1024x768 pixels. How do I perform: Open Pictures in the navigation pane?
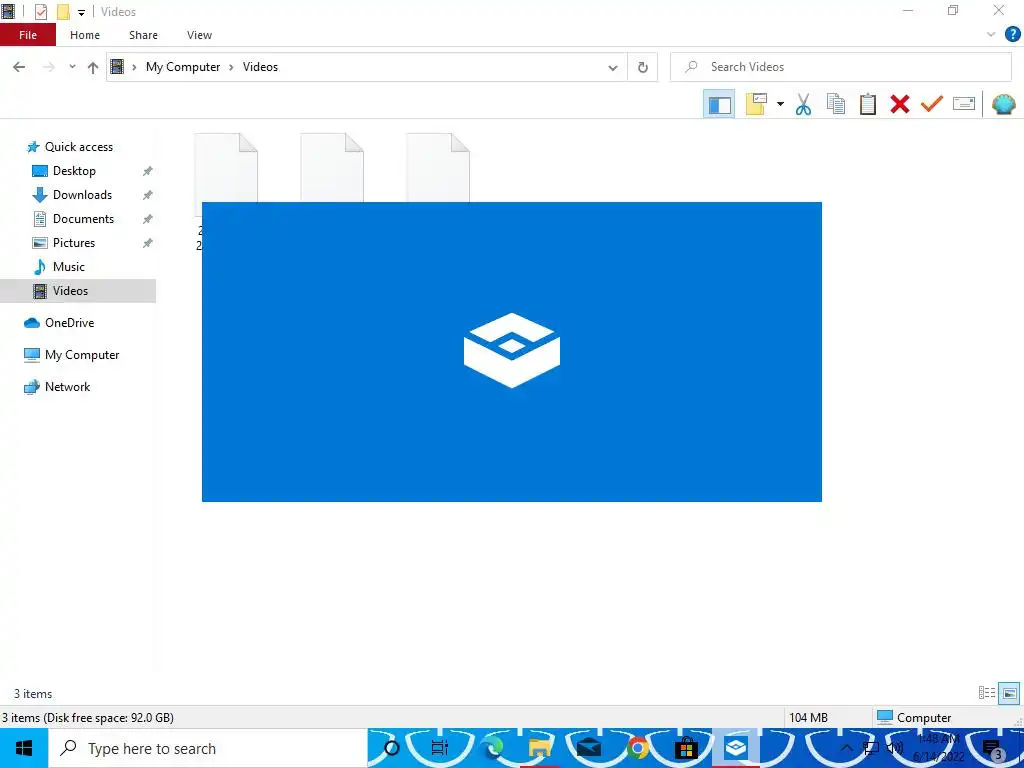coord(73,243)
